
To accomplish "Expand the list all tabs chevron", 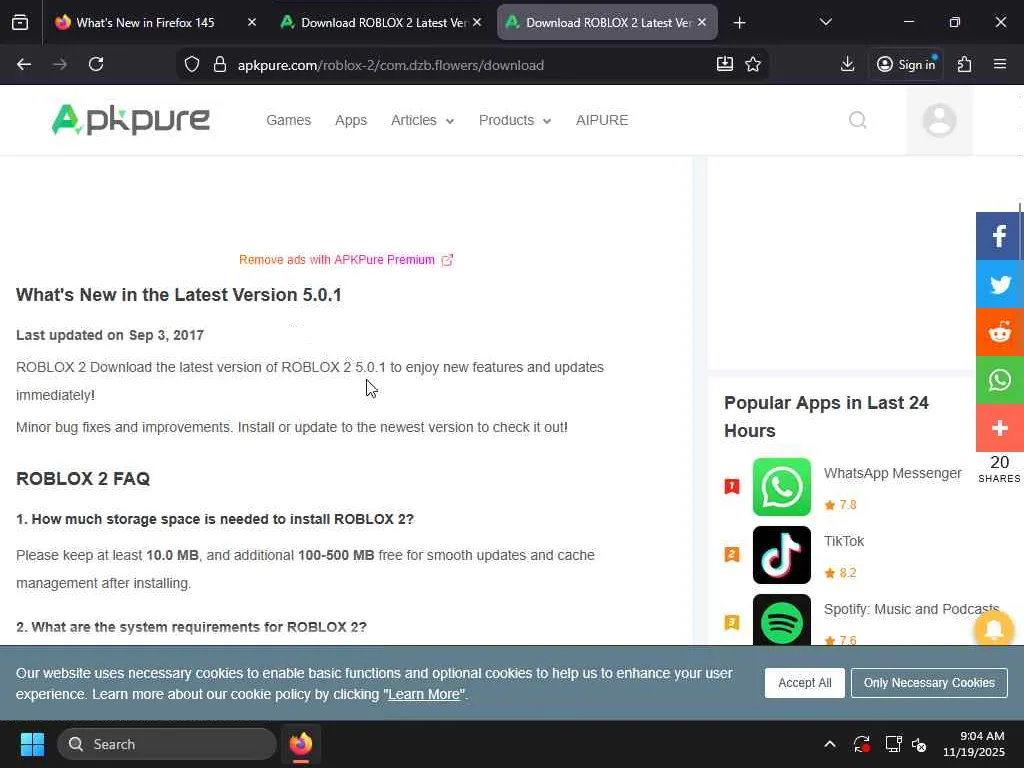I will pos(825,22).
